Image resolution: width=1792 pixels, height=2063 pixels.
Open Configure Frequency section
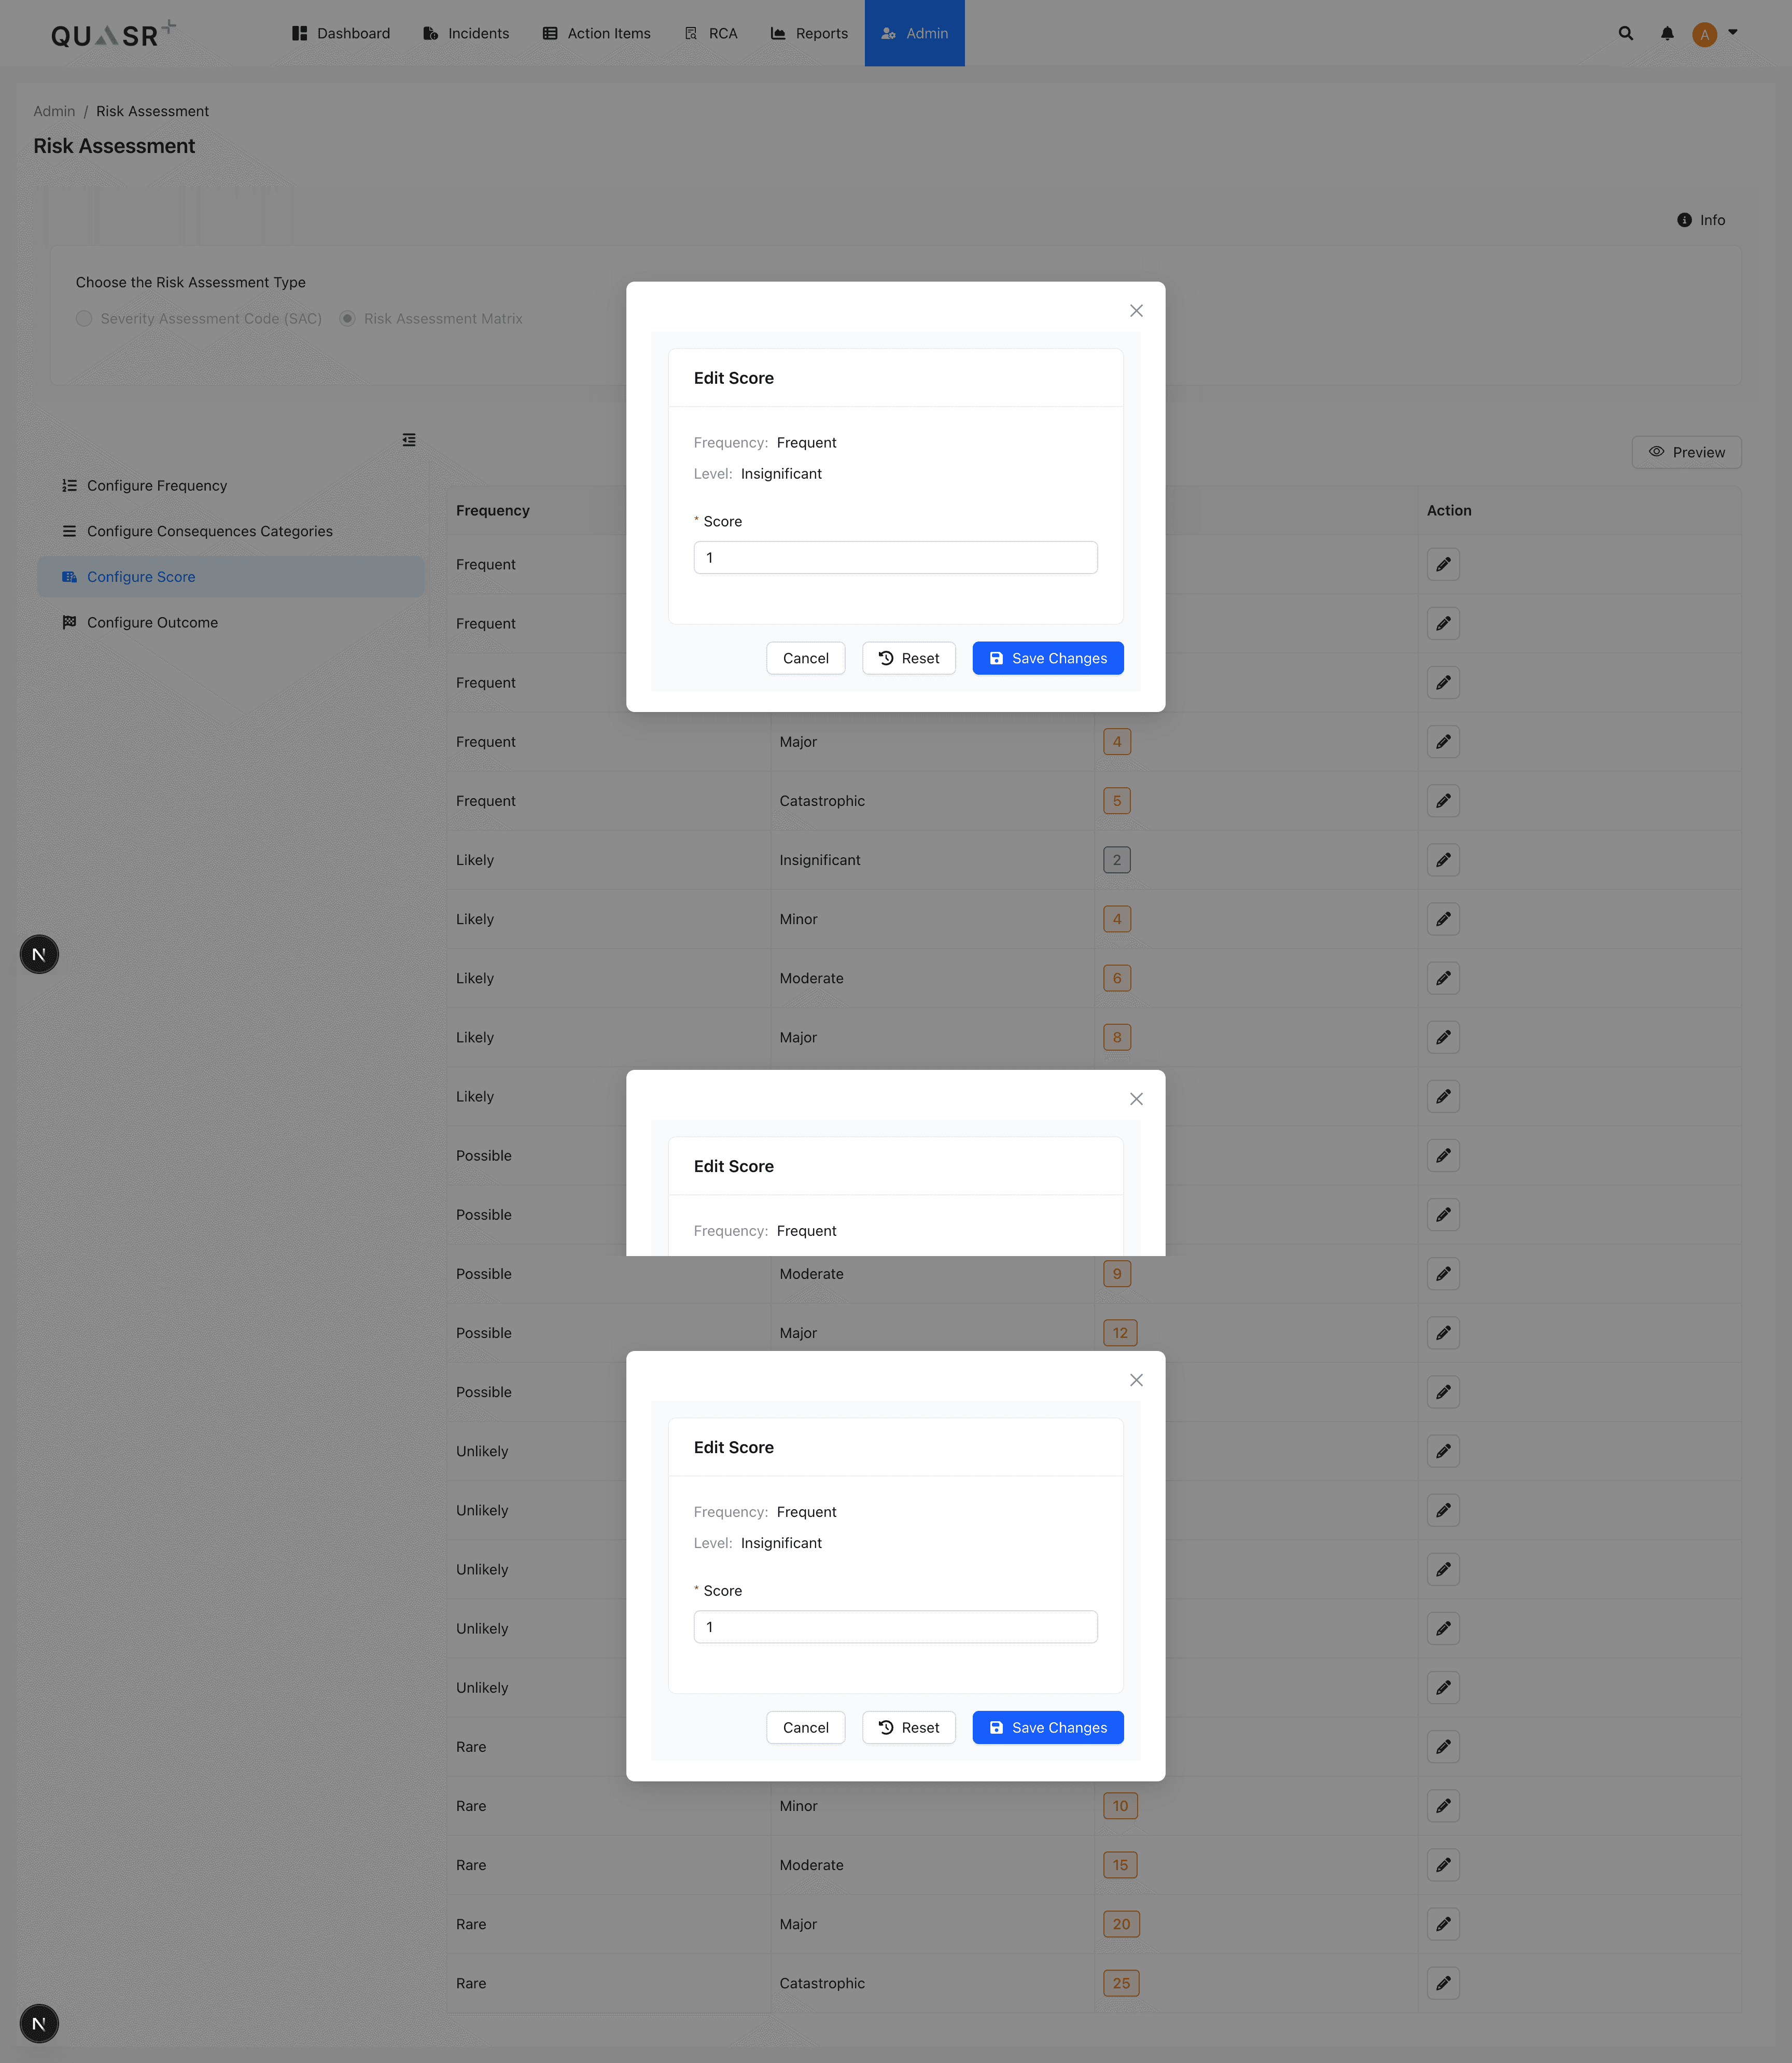pyautogui.click(x=156, y=485)
